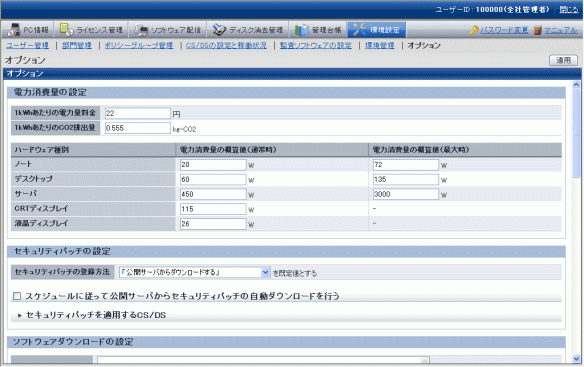Click the サーバ normal power input (450)

213,194
